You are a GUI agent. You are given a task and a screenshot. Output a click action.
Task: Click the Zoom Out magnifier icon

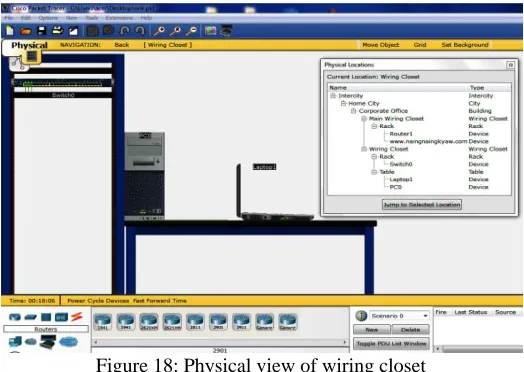[191, 31]
